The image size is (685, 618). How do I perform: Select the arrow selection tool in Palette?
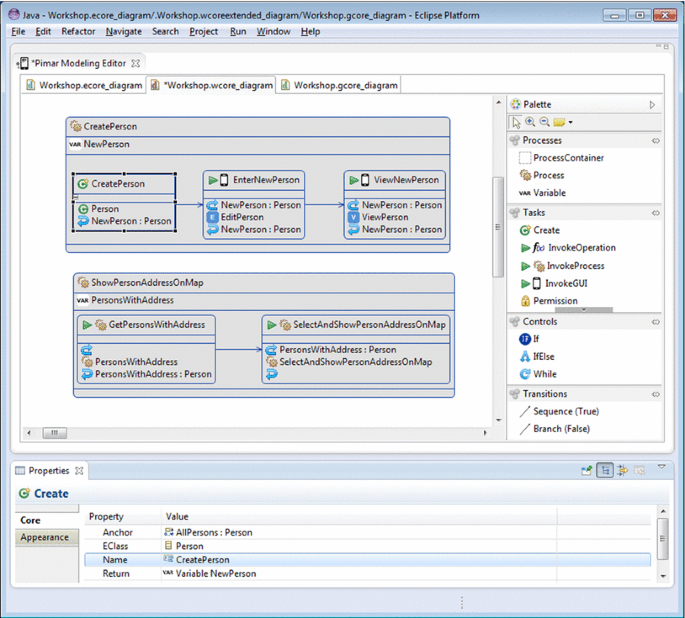tap(516, 123)
